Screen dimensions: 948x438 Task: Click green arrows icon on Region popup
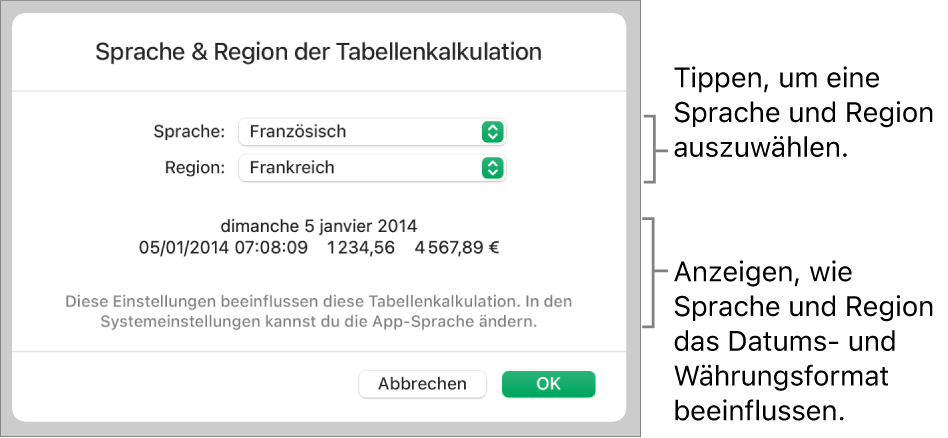pos(491,168)
